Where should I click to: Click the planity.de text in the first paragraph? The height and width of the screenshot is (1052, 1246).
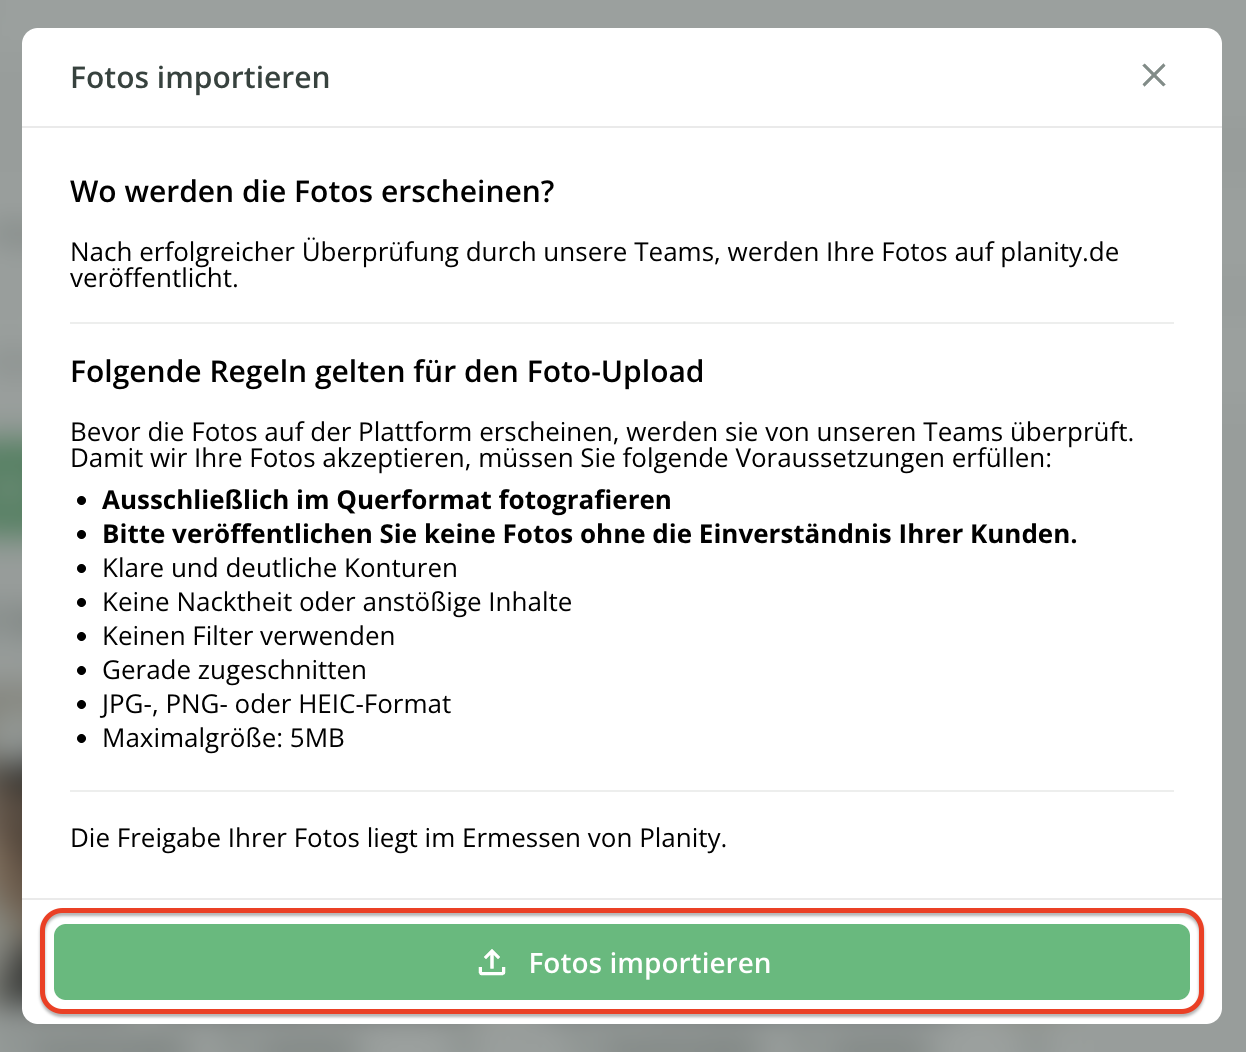(1059, 252)
